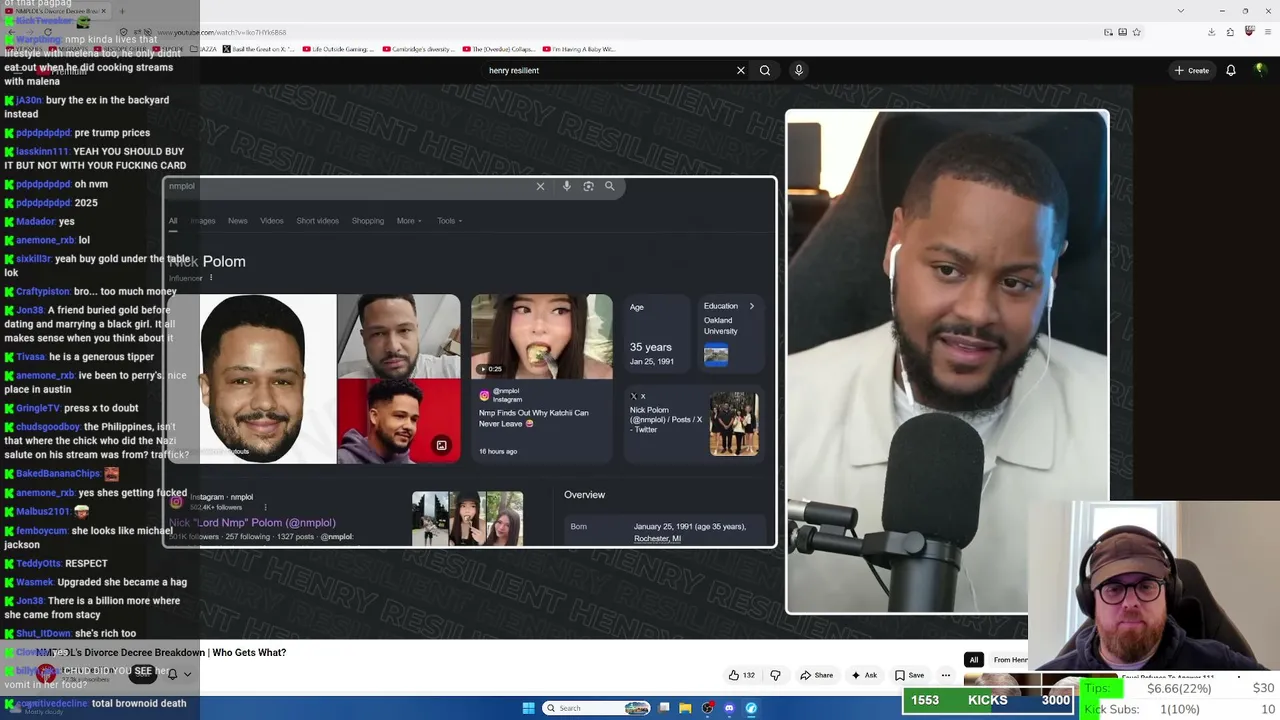This screenshot has height=720, width=1280.
Task: Click the image gallery icon on red photo
Action: tap(441, 446)
